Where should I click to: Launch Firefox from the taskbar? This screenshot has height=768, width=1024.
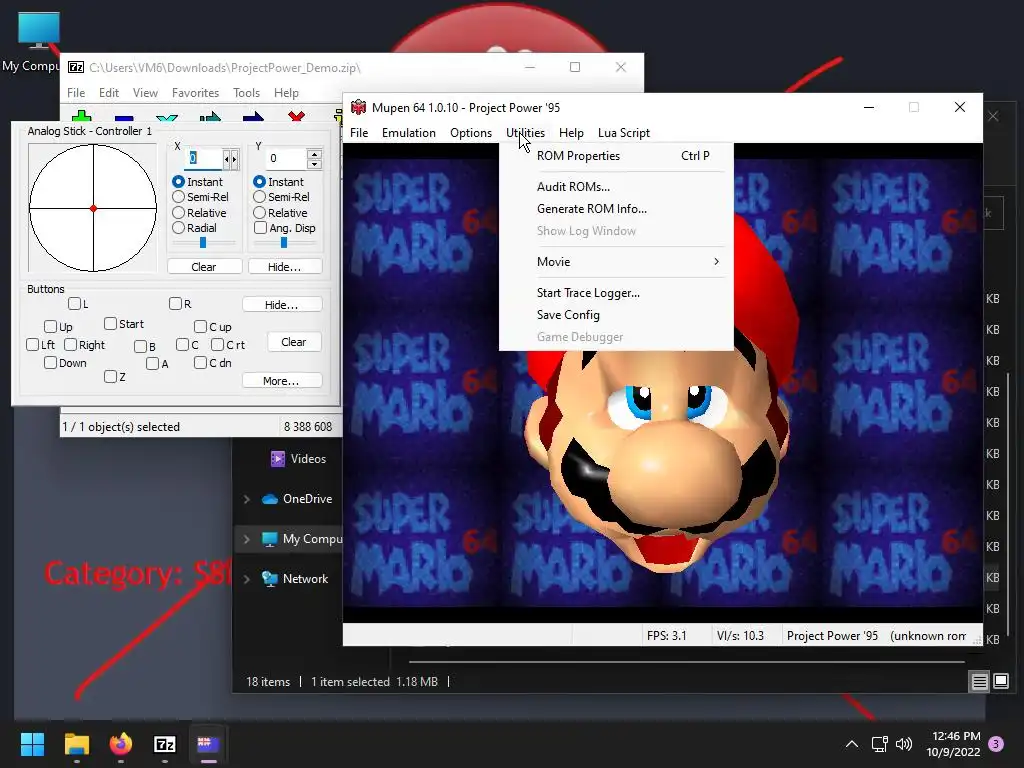click(121, 744)
